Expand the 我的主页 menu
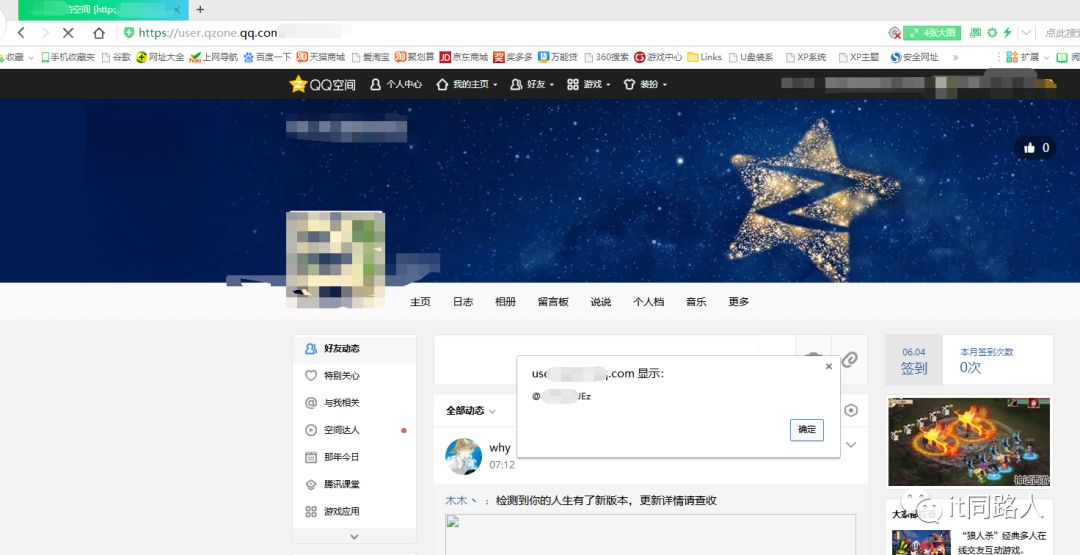The image size is (1080, 555). point(467,84)
